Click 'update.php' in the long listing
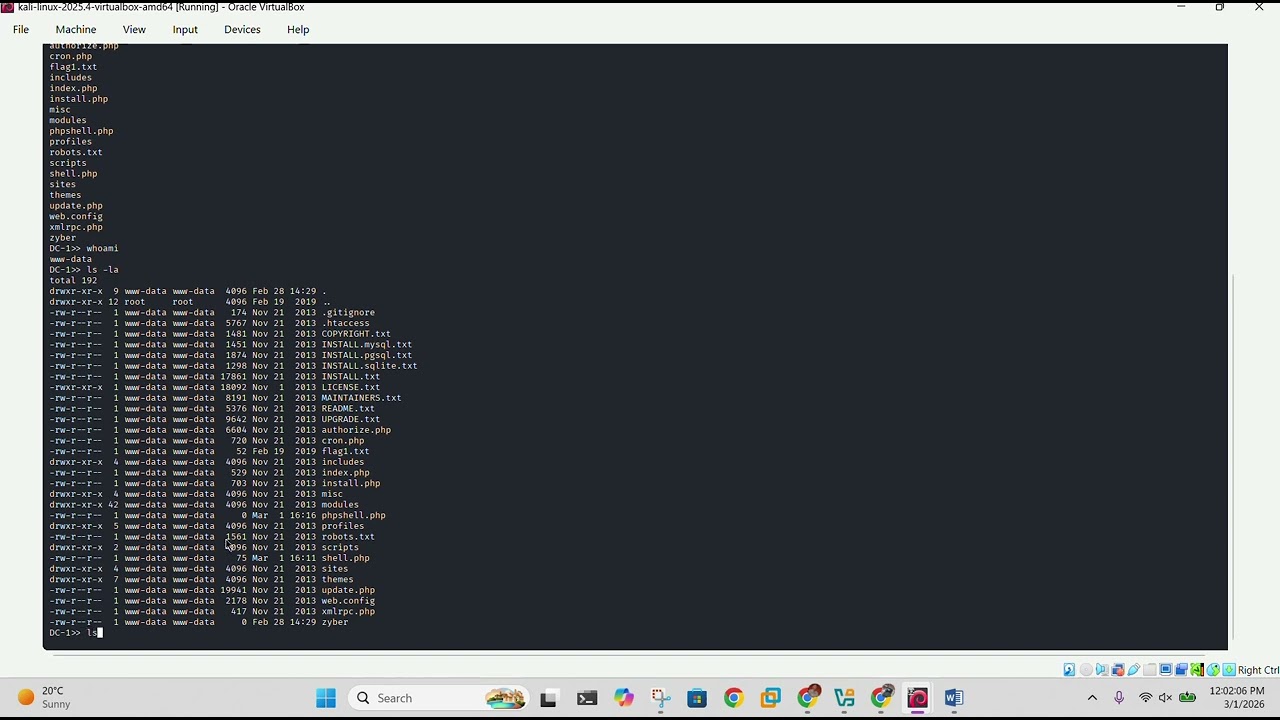The width and height of the screenshot is (1280, 720). click(348, 590)
